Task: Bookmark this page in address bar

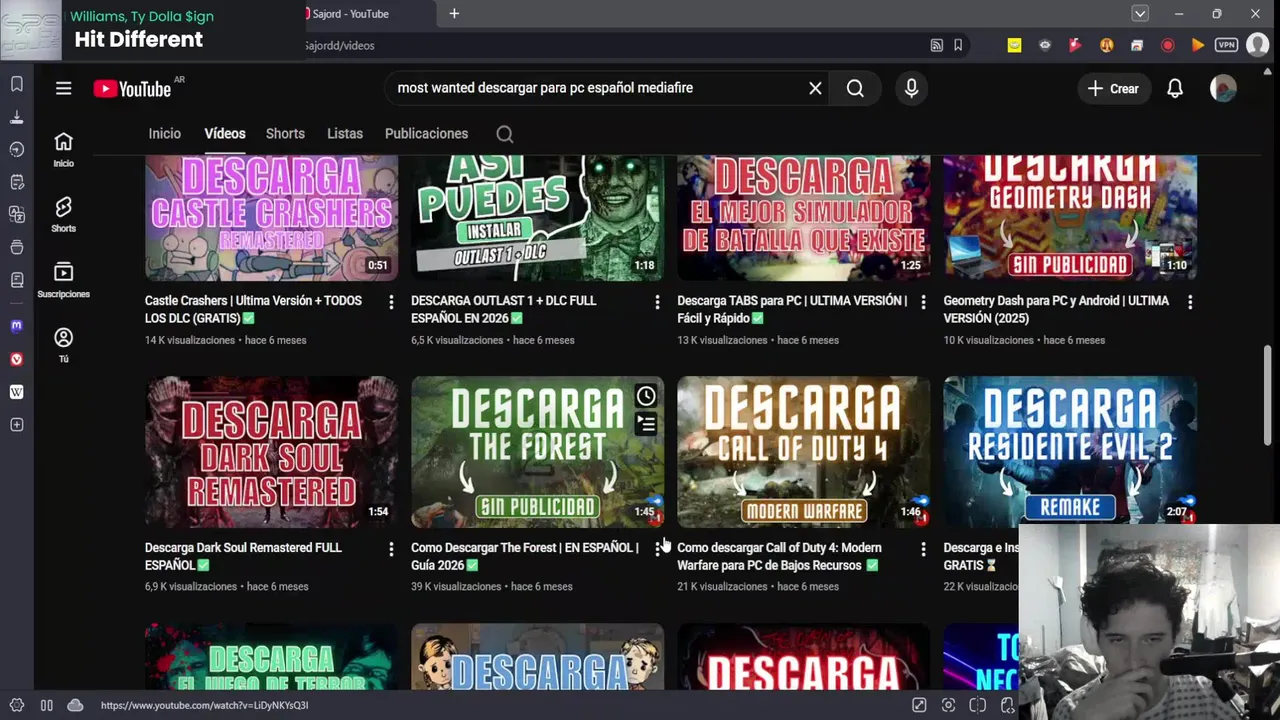Action: point(958,45)
